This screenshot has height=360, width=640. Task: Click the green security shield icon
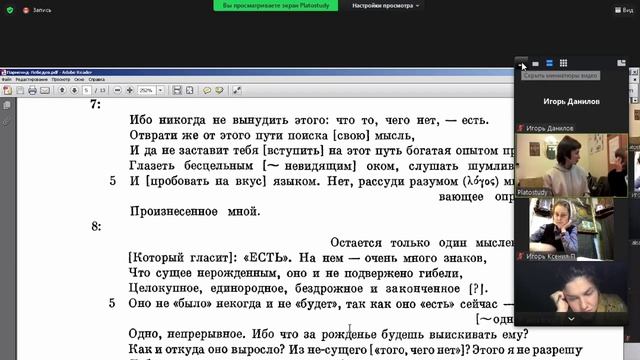click(10, 10)
